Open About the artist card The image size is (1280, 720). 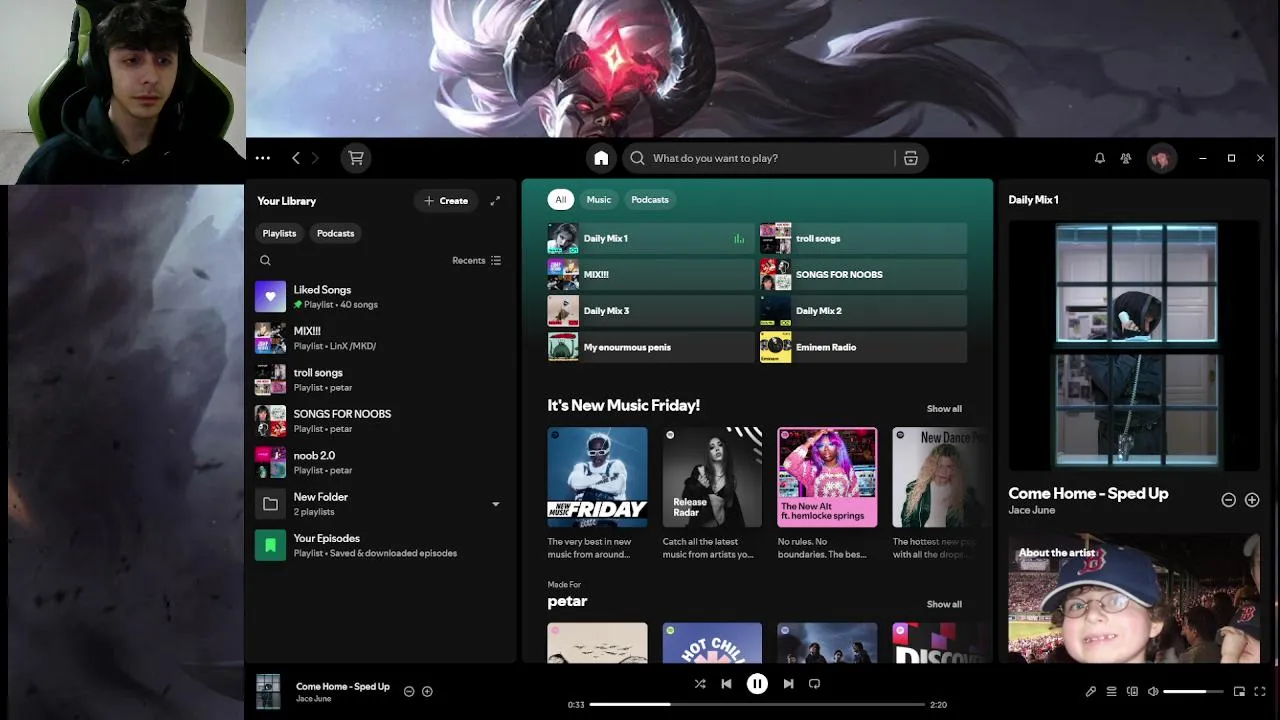[x=1134, y=598]
